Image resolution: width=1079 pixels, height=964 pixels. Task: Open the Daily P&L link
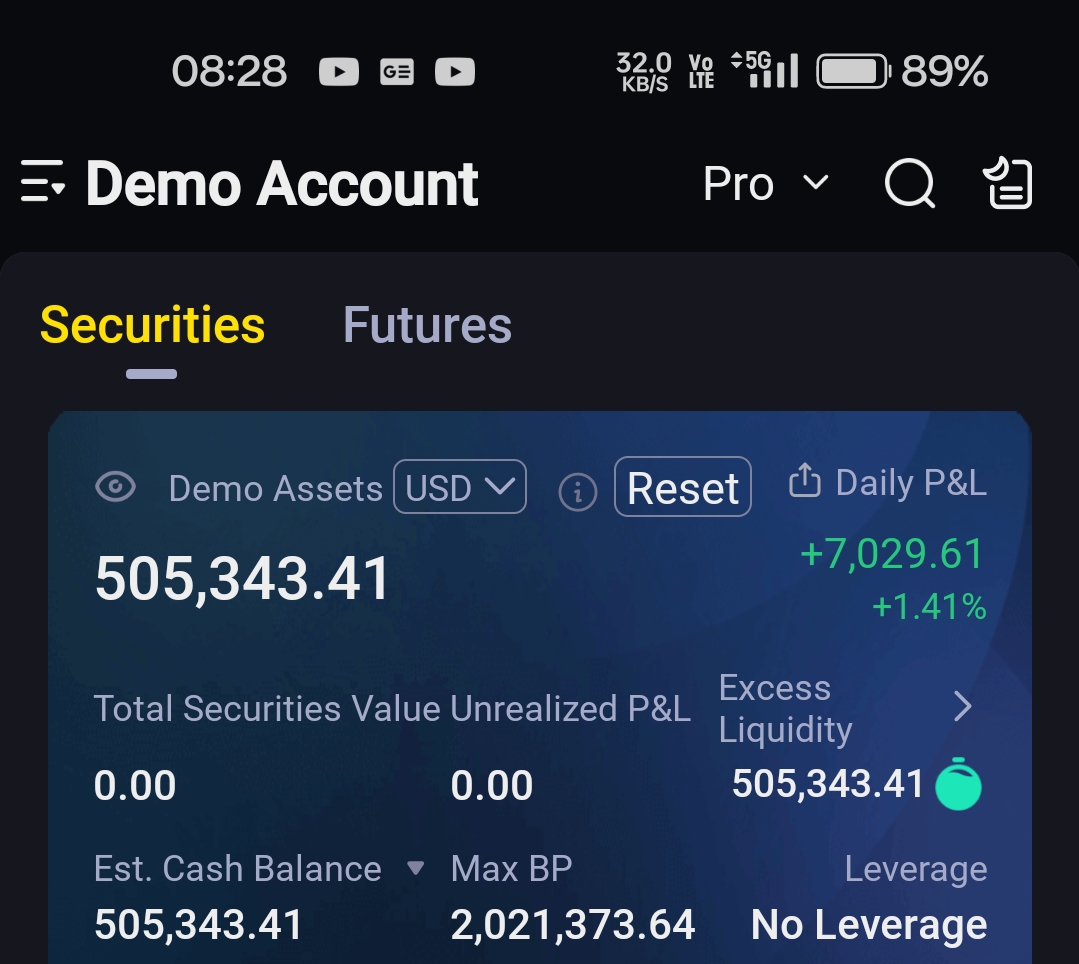click(x=910, y=483)
